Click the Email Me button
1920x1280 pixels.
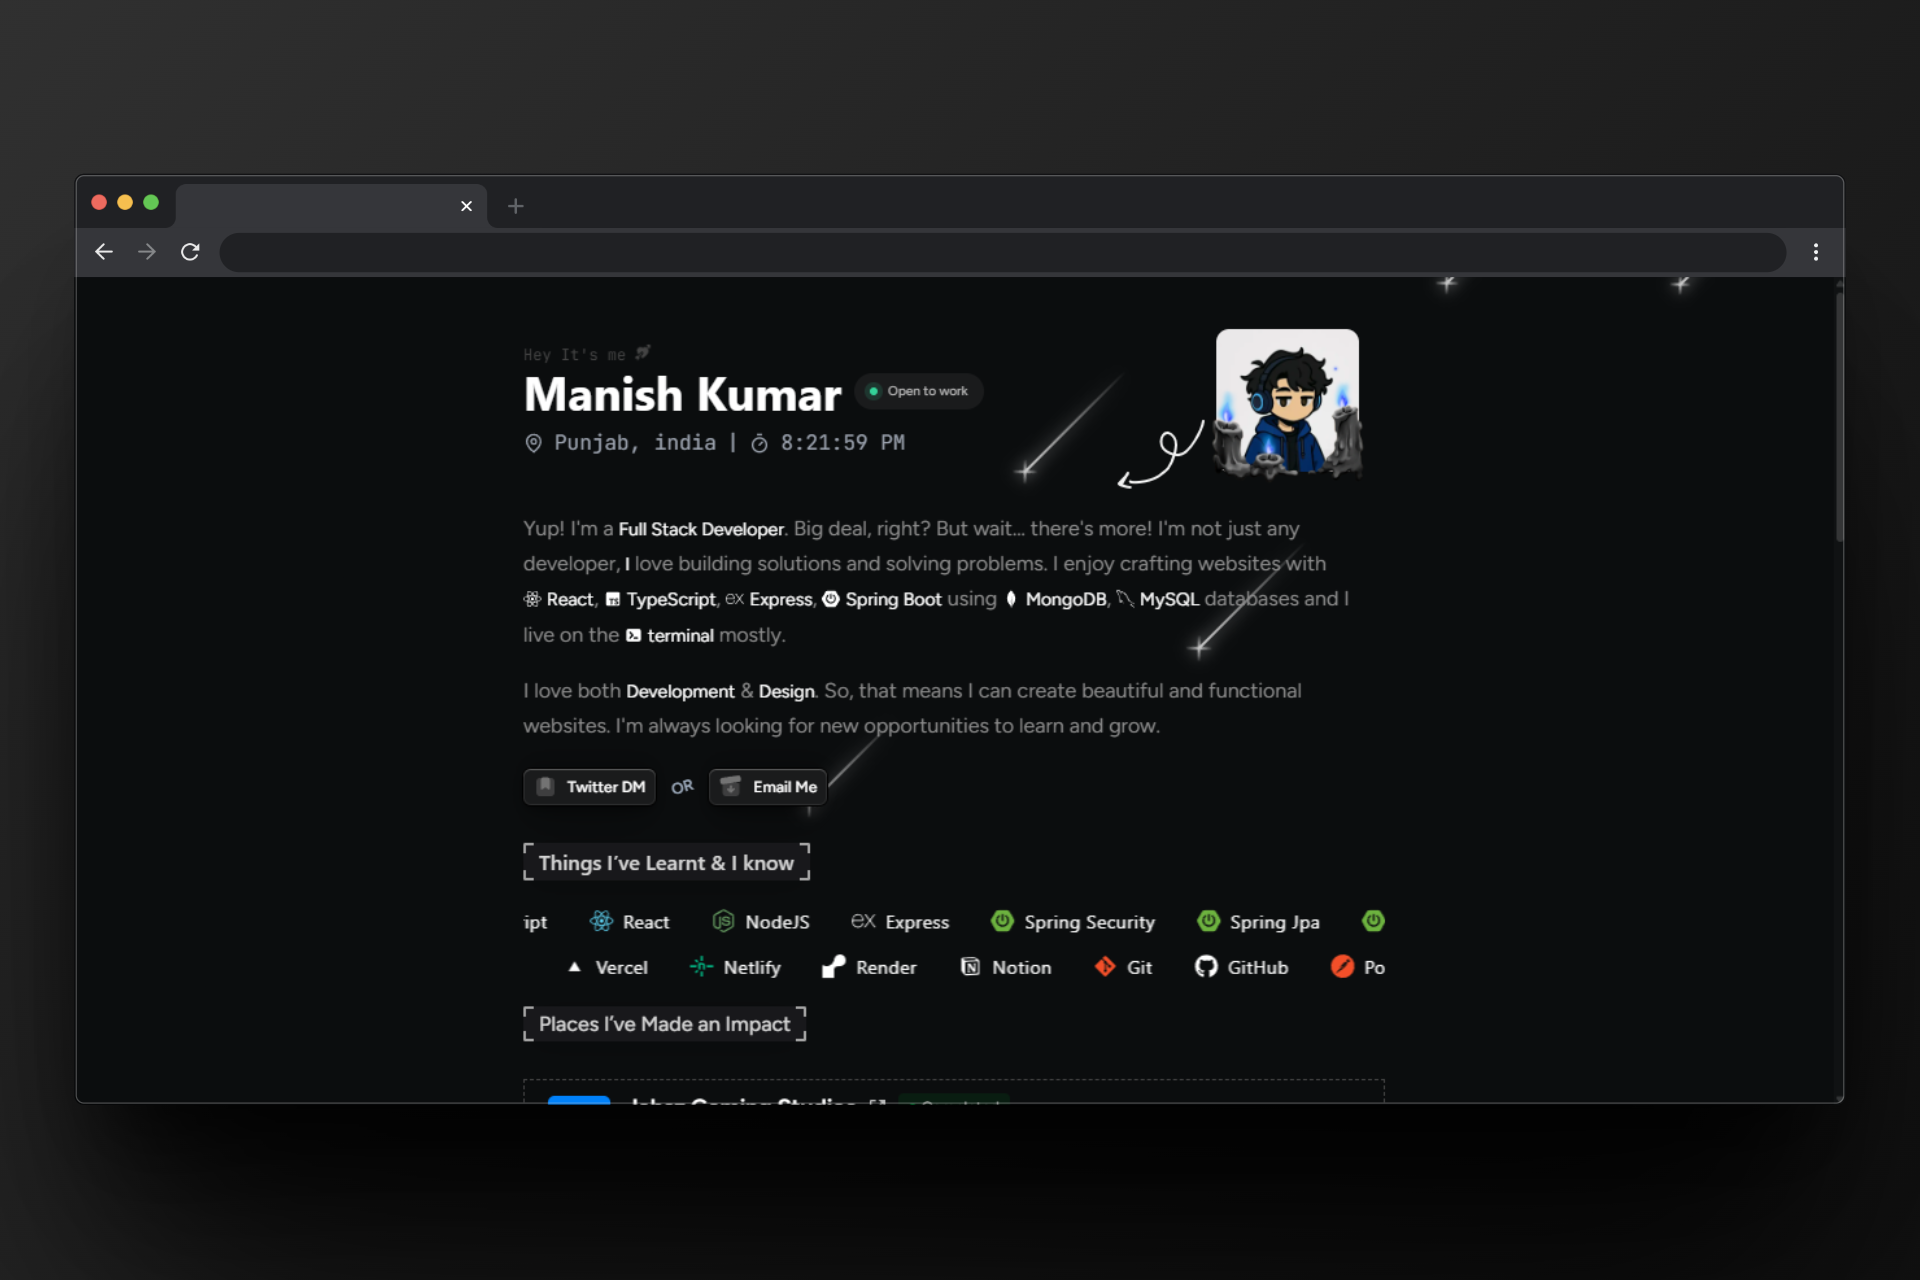point(768,787)
